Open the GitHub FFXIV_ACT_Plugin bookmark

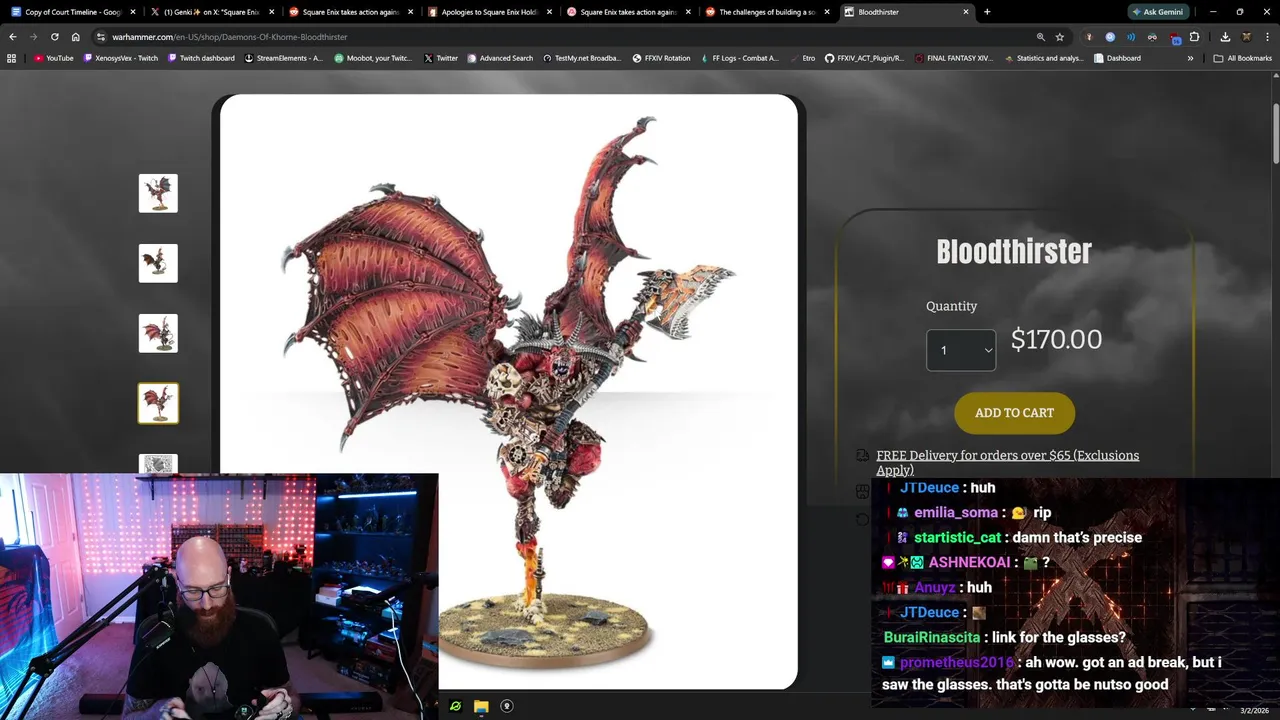pyautogui.click(x=863, y=58)
